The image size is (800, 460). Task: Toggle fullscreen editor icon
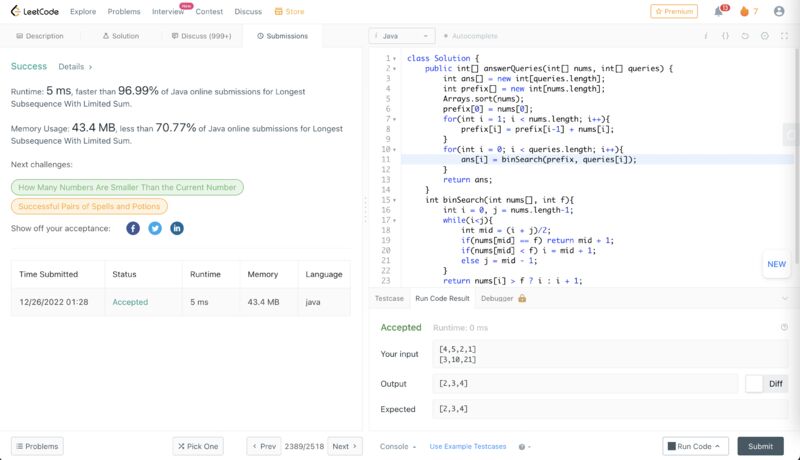[784, 36]
